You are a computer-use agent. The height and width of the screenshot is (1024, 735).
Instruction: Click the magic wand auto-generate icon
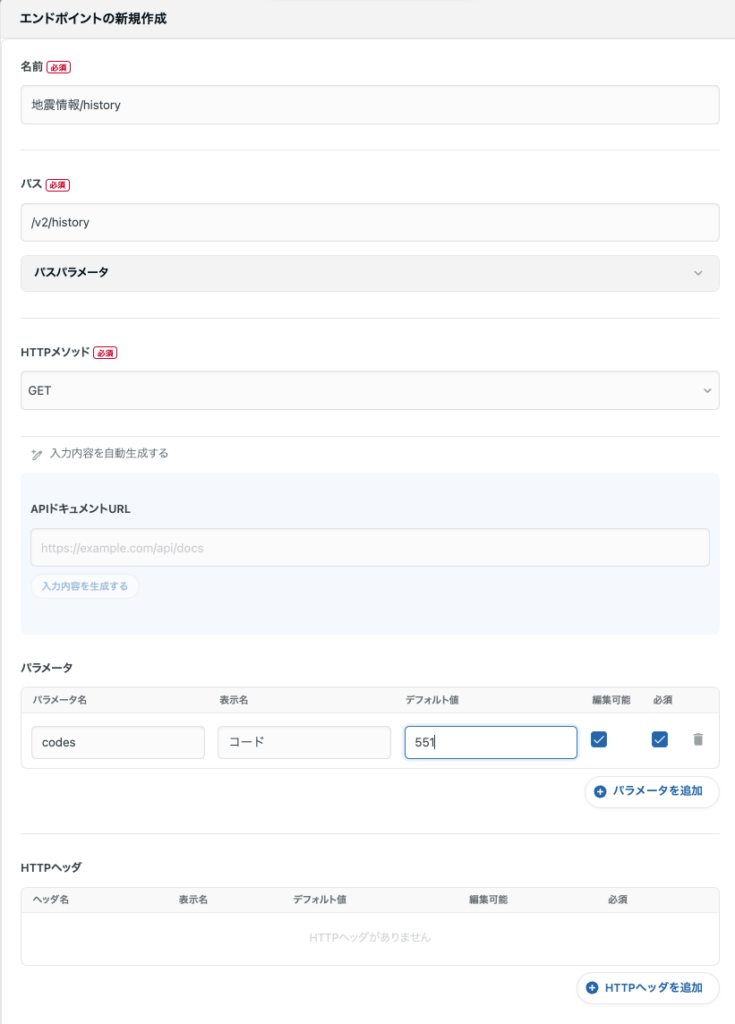pos(37,454)
